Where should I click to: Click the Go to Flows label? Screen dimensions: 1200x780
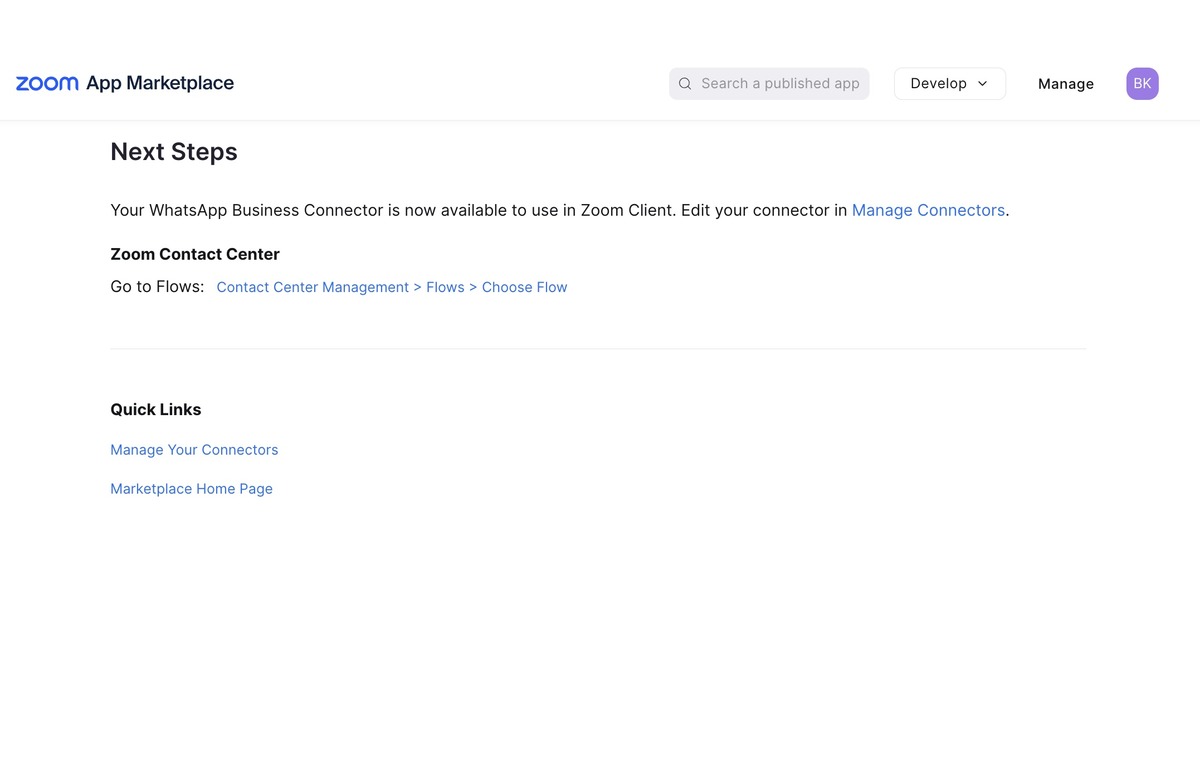click(x=157, y=287)
